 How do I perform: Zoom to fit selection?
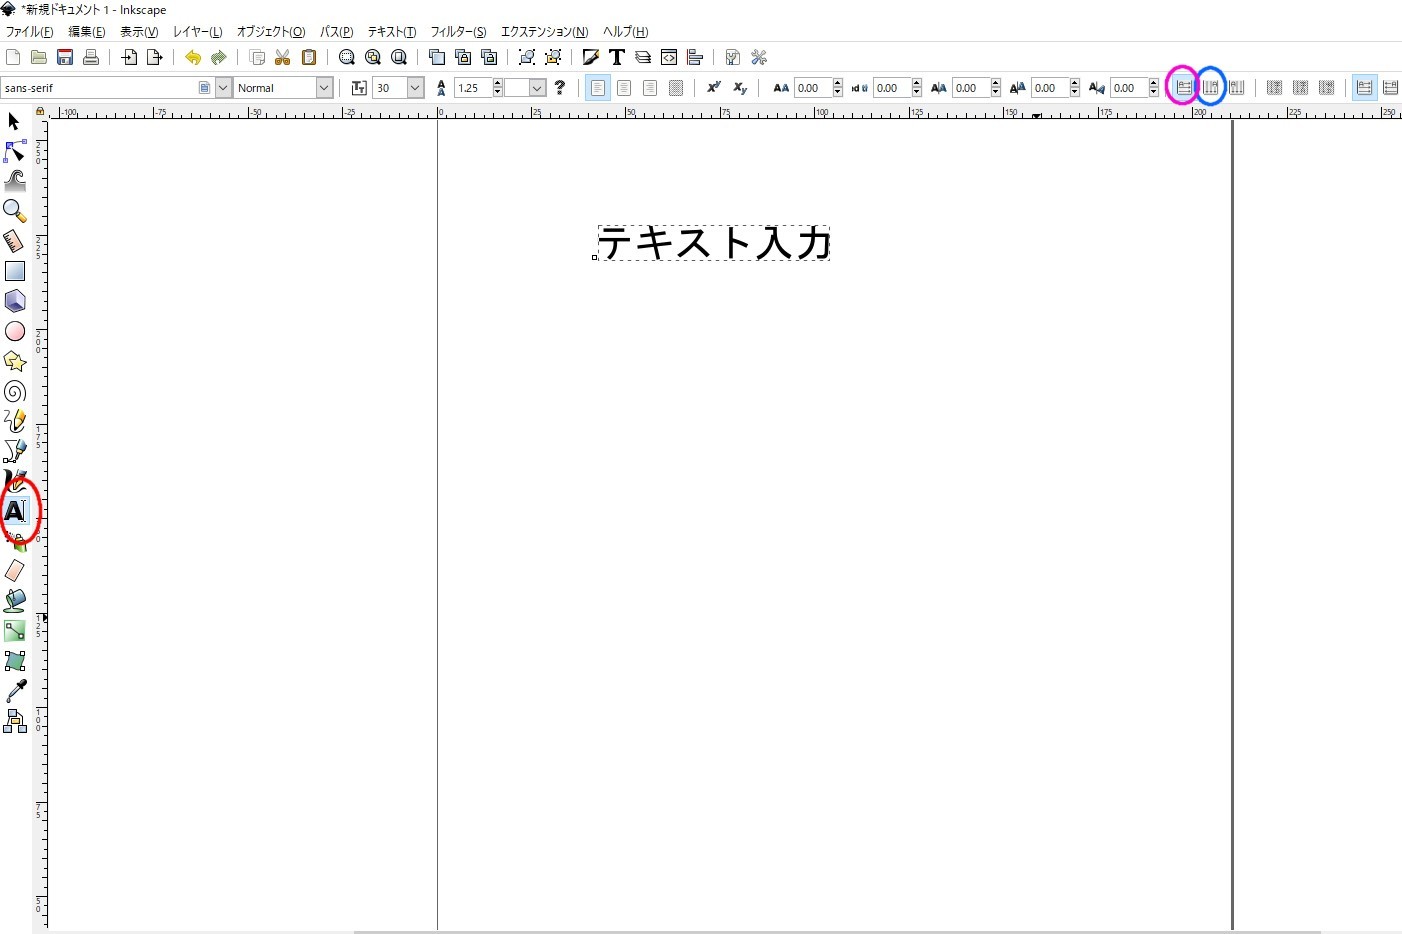pyautogui.click(x=347, y=58)
